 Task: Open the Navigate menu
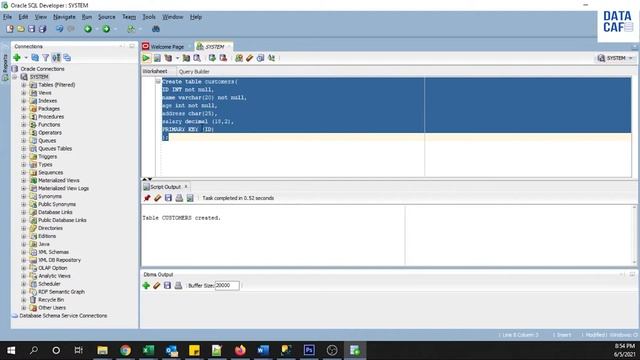(64, 17)
